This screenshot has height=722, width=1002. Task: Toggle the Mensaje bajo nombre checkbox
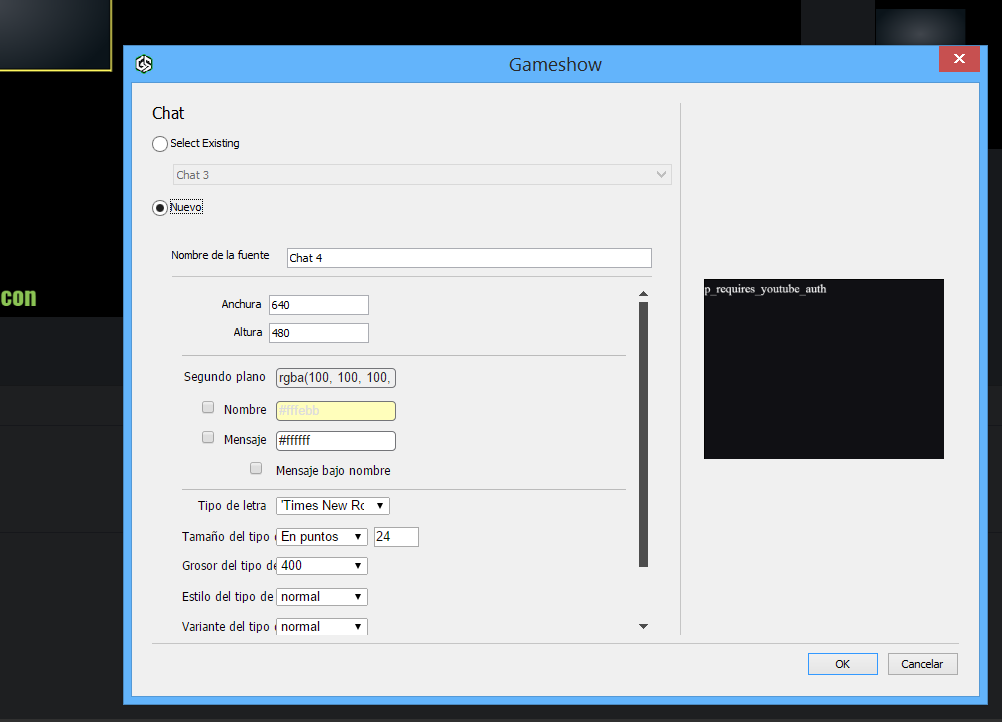click(x=256, y=468)
